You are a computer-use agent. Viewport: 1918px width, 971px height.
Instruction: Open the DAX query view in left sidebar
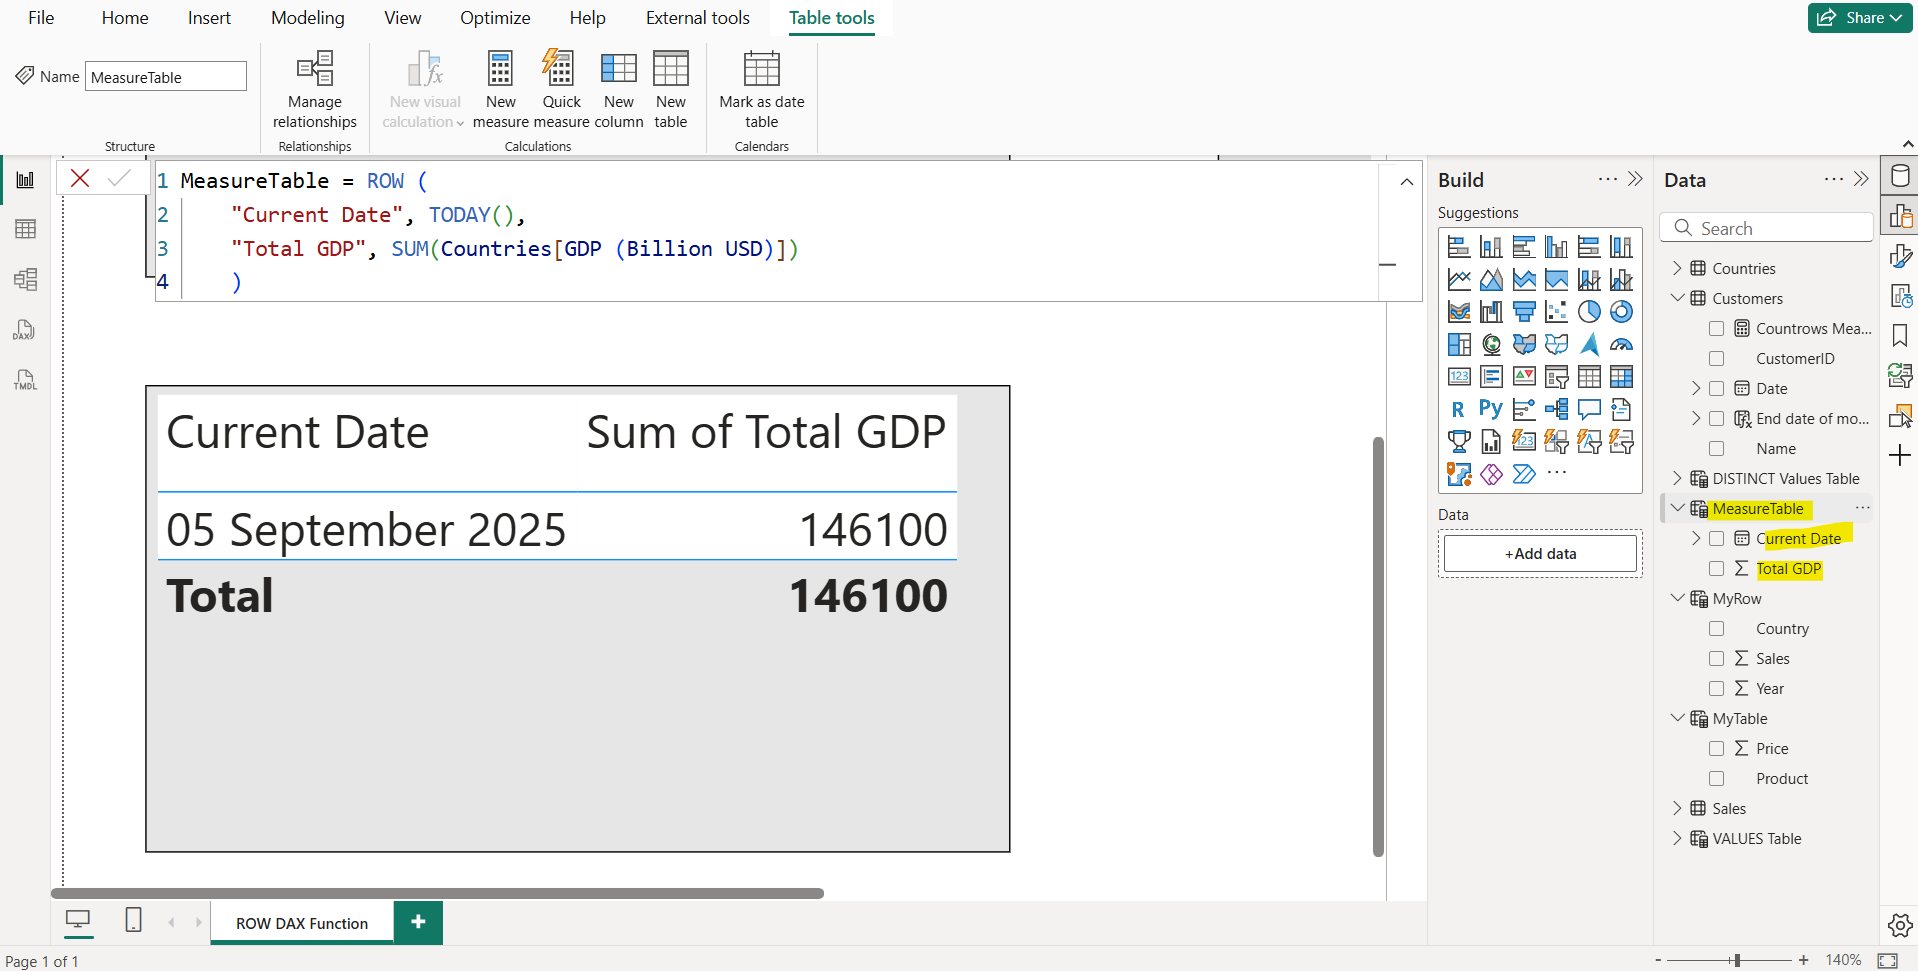point(25,329)
